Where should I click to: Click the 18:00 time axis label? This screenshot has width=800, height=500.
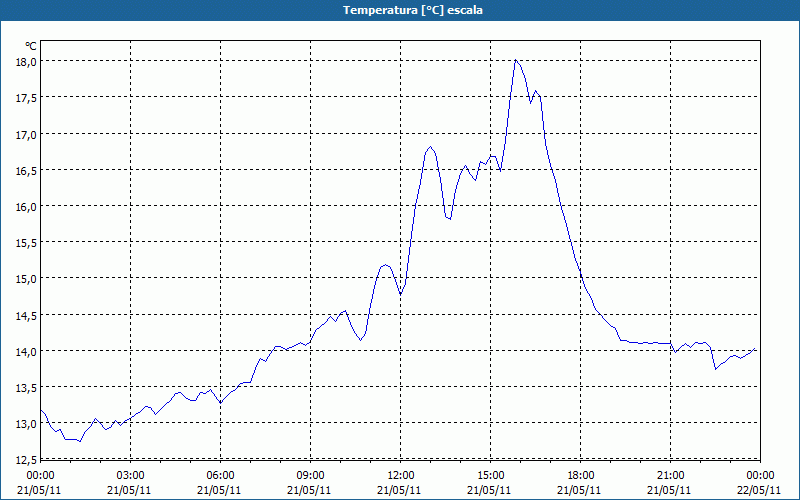pos(581,476)
